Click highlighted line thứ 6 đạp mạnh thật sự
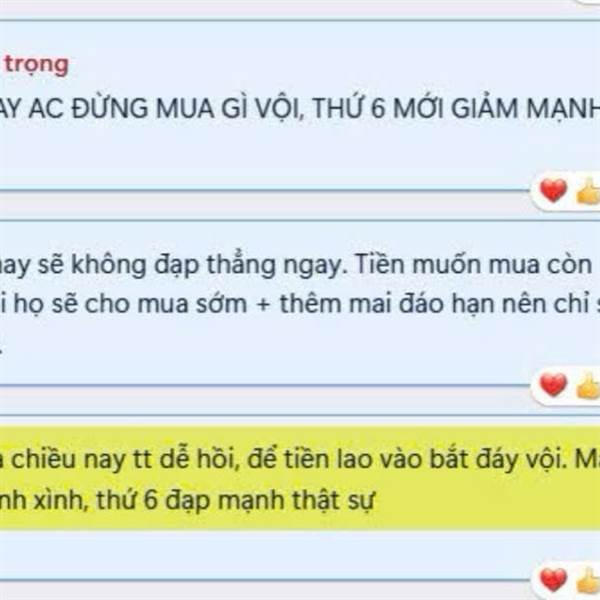The height and width of the screenshot is (600, 600). pyautogui.click(x=235, y=500)
